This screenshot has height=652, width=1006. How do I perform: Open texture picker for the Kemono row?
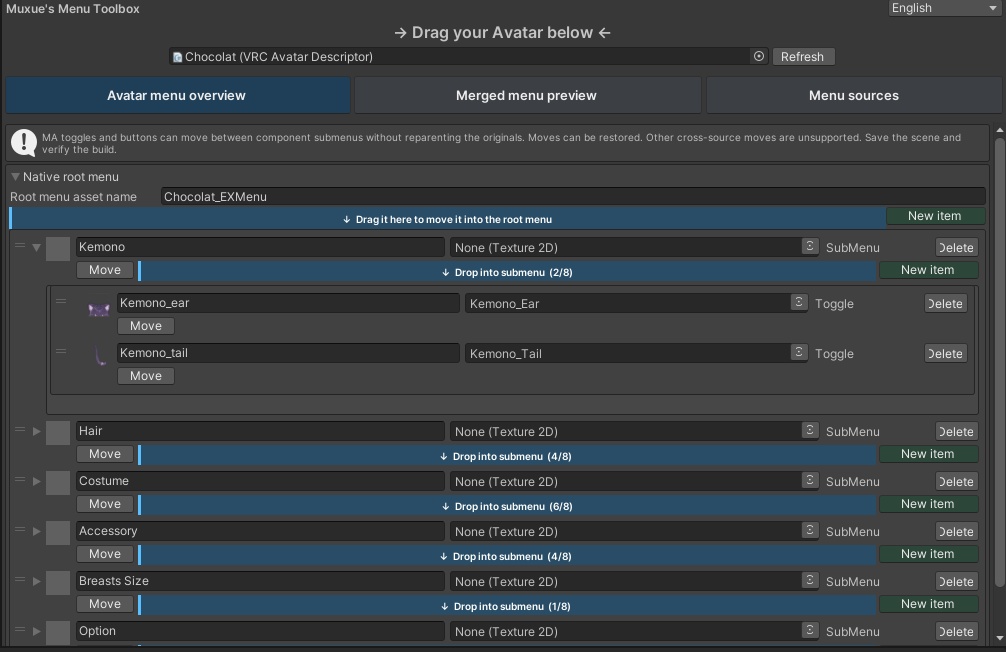click(x=810, y=246)
